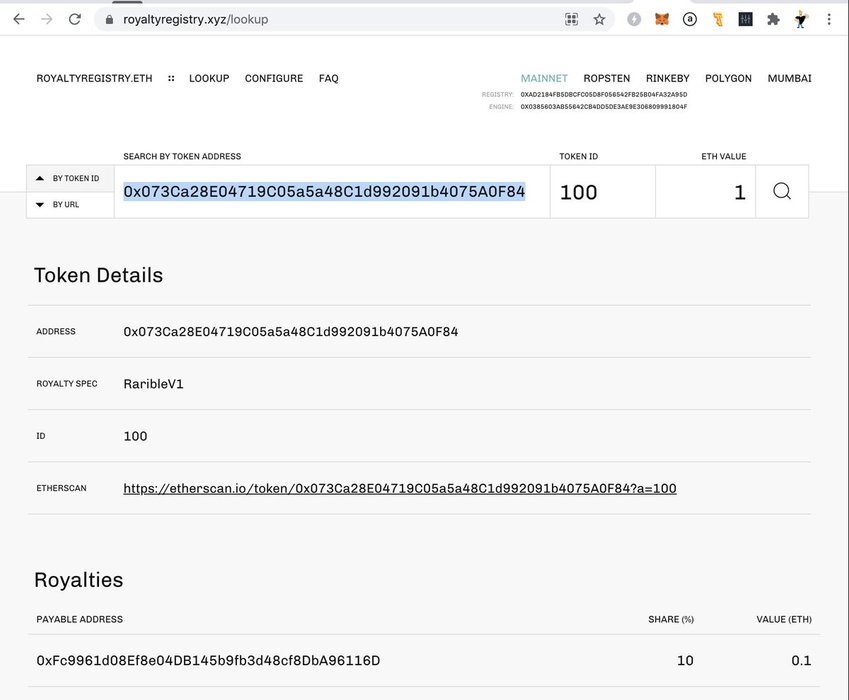Open the MetaMask fox extension
Image resolution: width=849 pixels, height=700 pixels.
tap(662, 19)
